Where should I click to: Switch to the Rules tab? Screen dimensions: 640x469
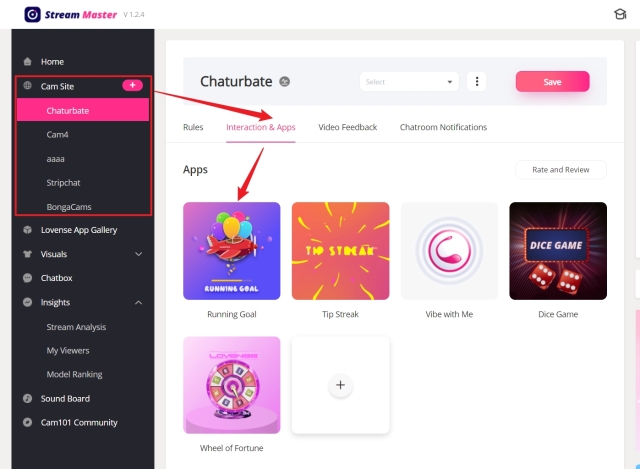coord(193,127)
